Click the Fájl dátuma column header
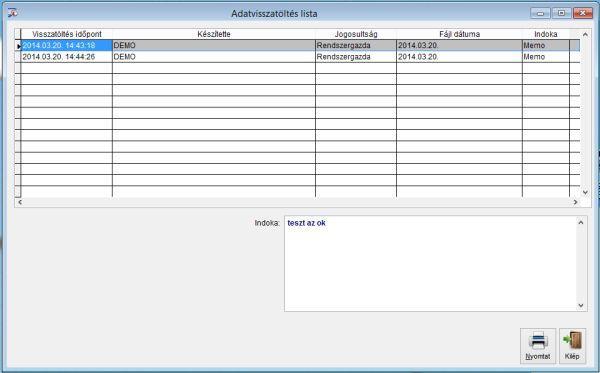 (x=460, y=34)
